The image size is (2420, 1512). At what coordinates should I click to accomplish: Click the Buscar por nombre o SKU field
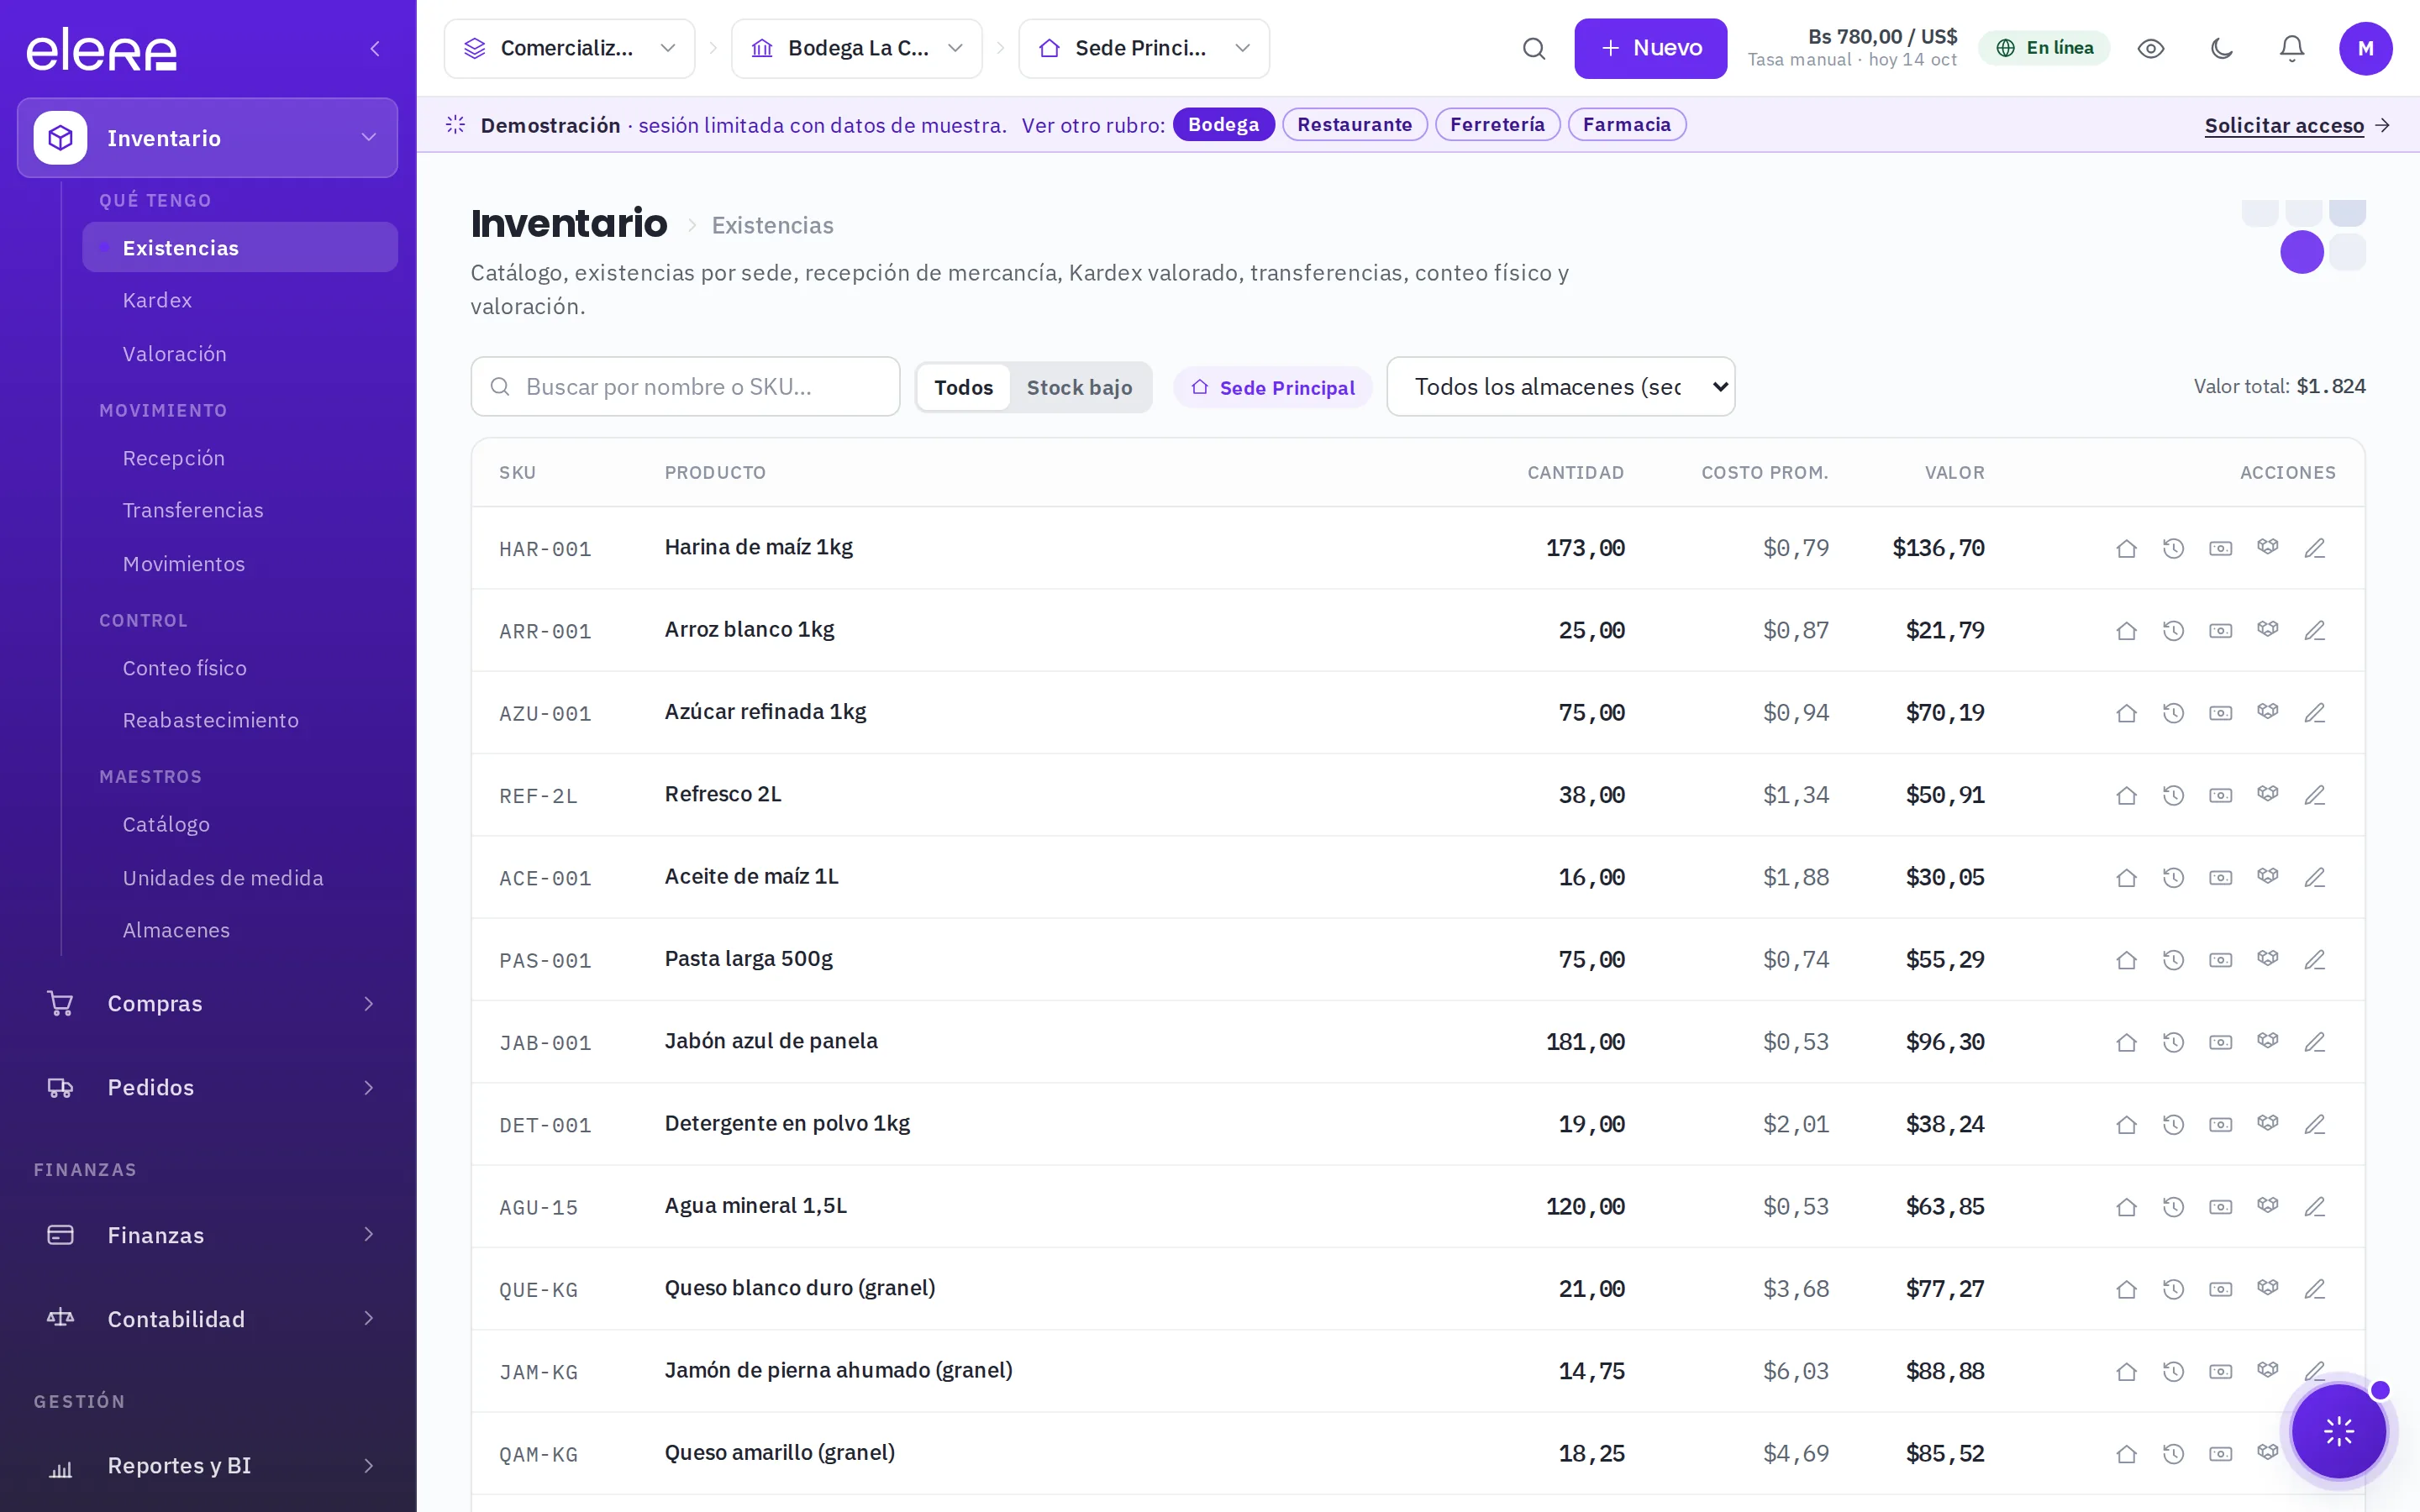pyautogui.click(x=685, y=387)
